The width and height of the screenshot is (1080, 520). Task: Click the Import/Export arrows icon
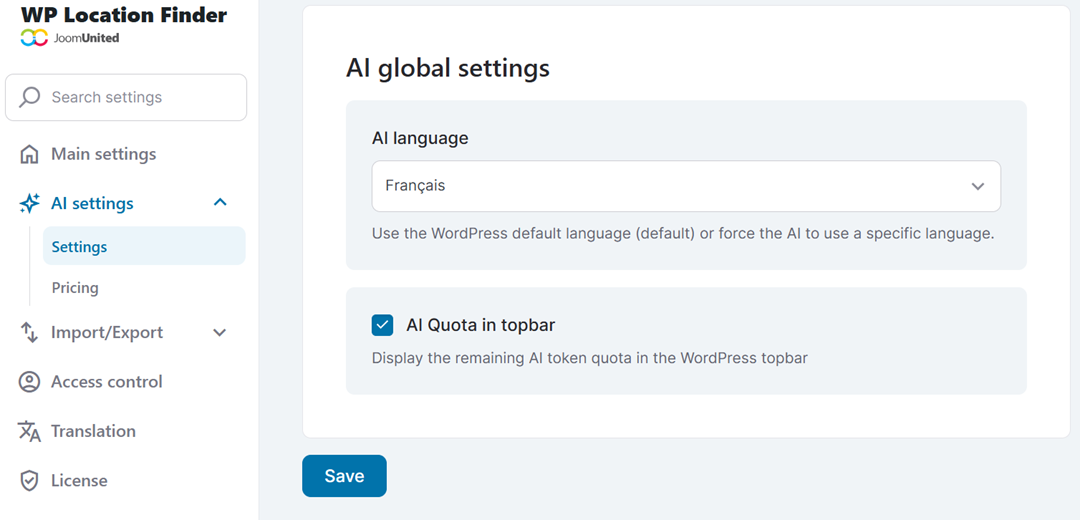click(29, 333)
